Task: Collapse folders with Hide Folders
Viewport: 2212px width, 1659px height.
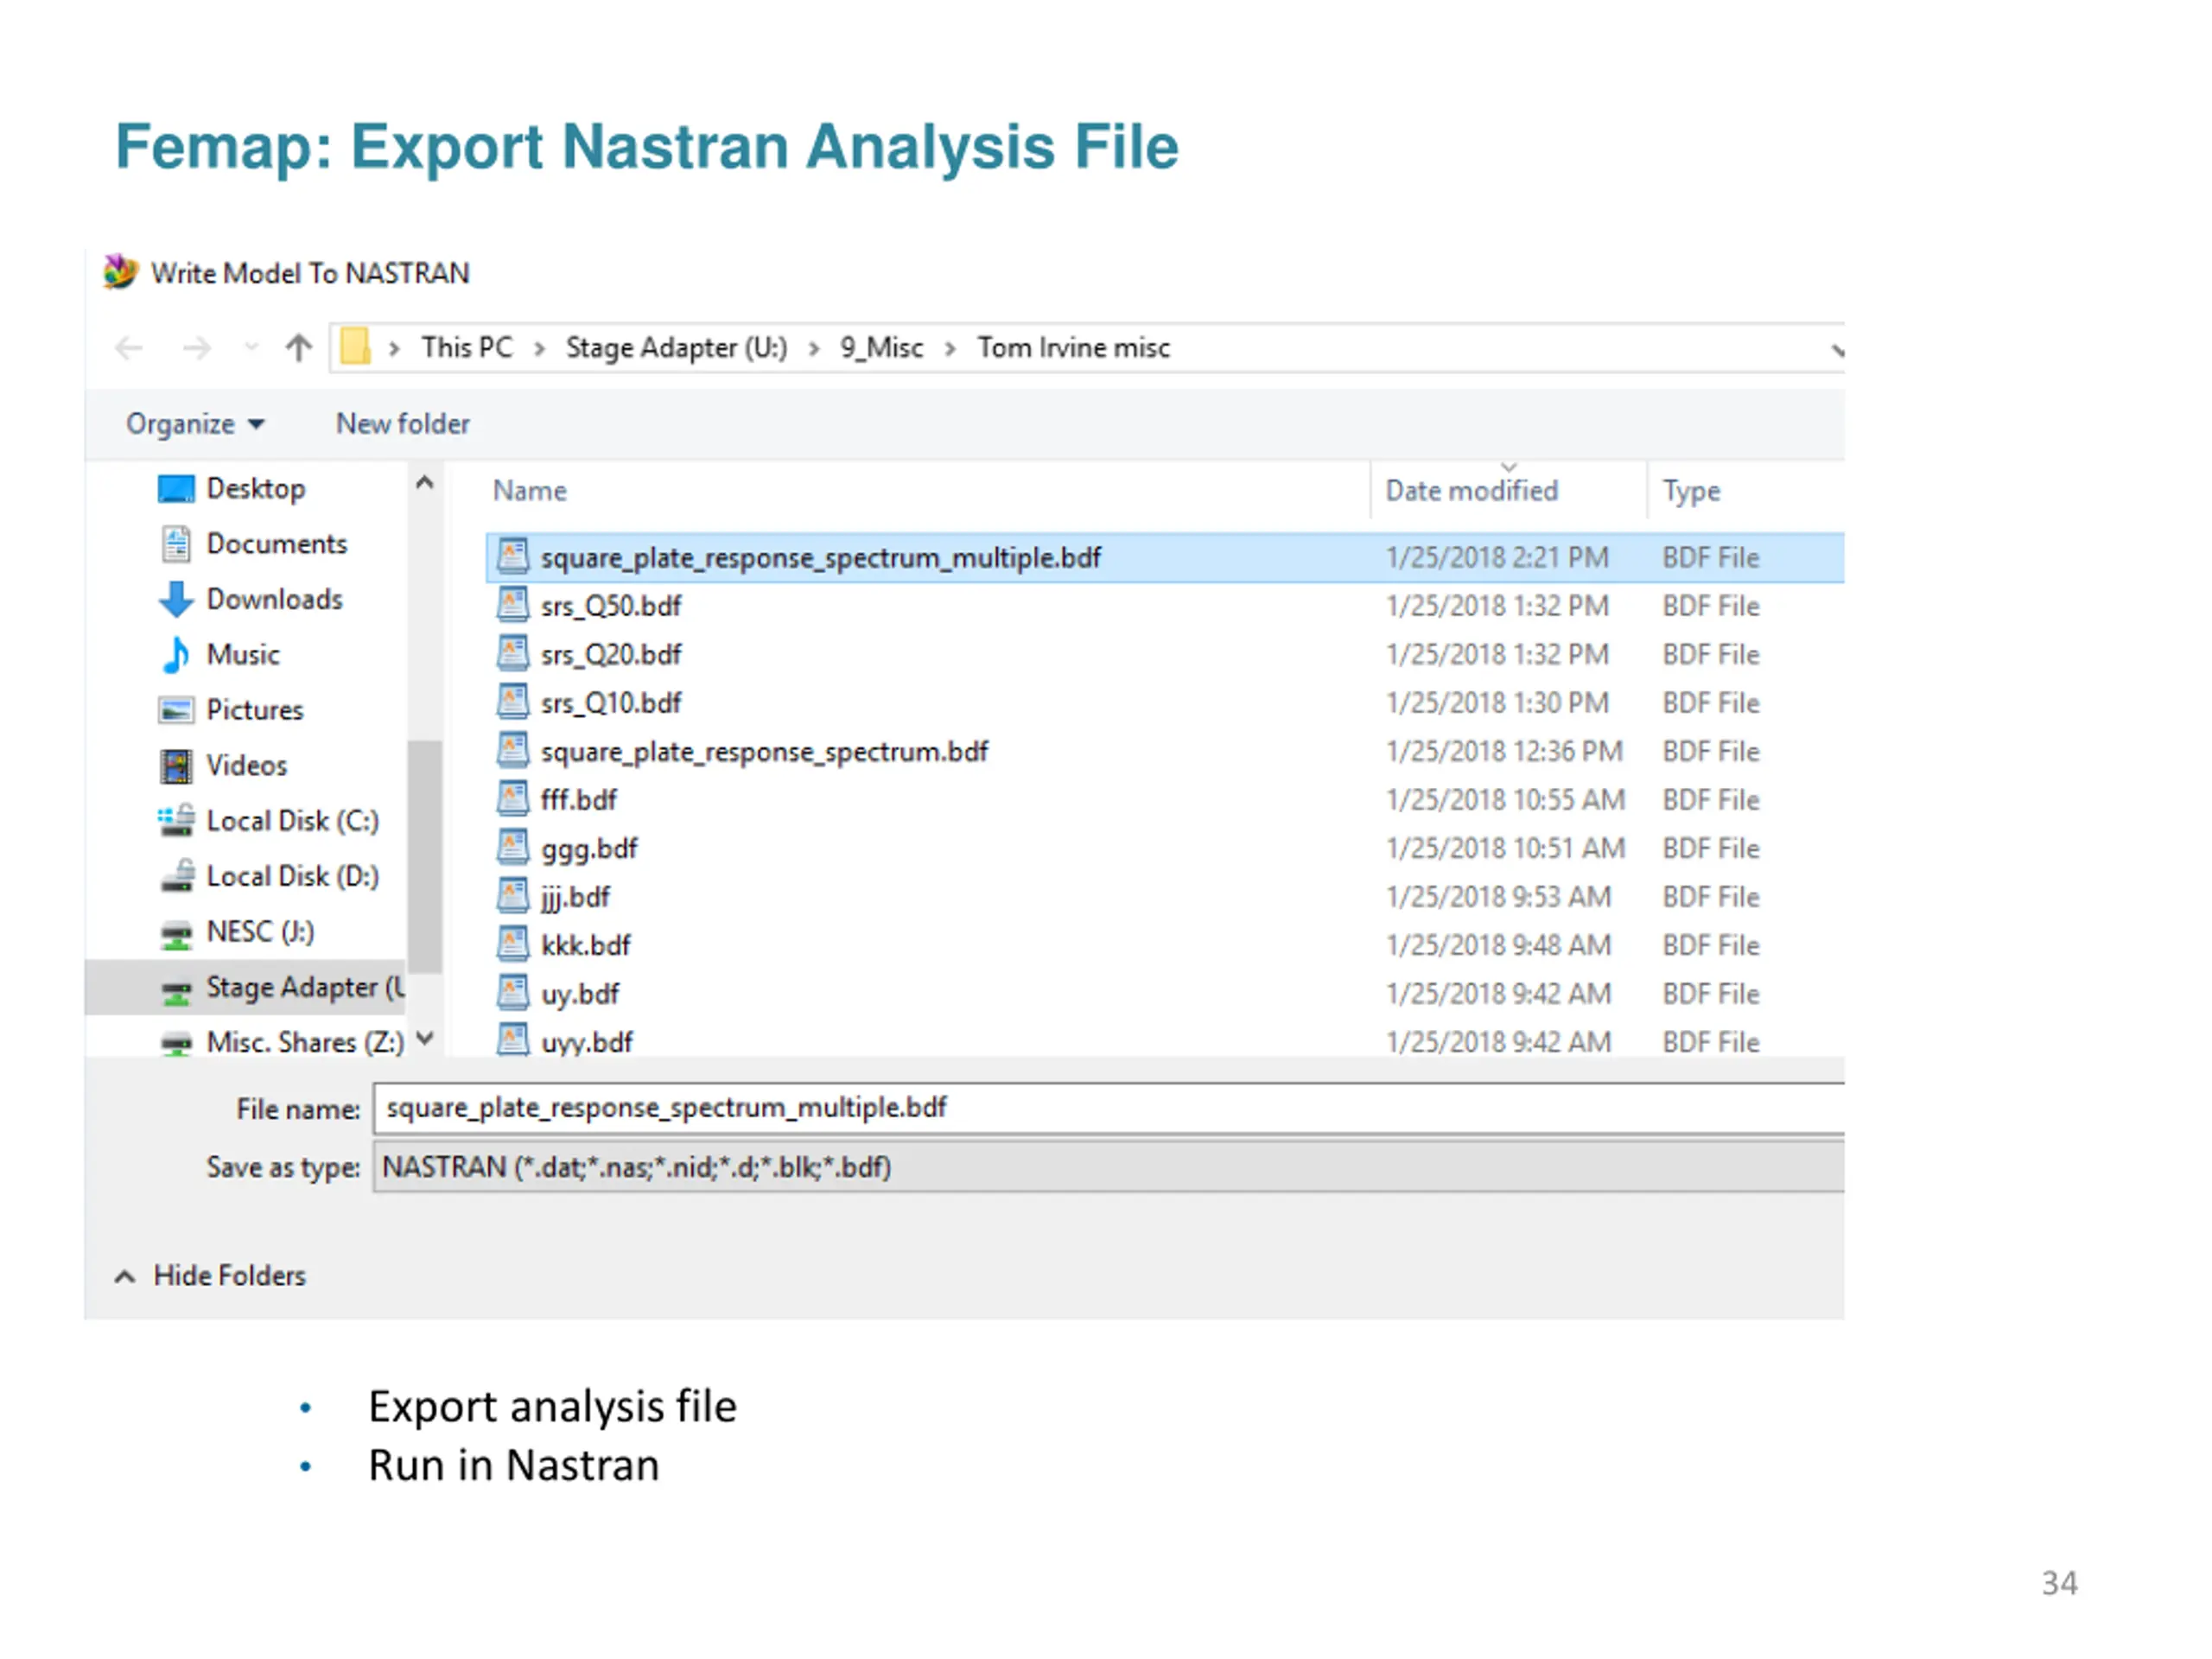Action: pos(211,1276)
